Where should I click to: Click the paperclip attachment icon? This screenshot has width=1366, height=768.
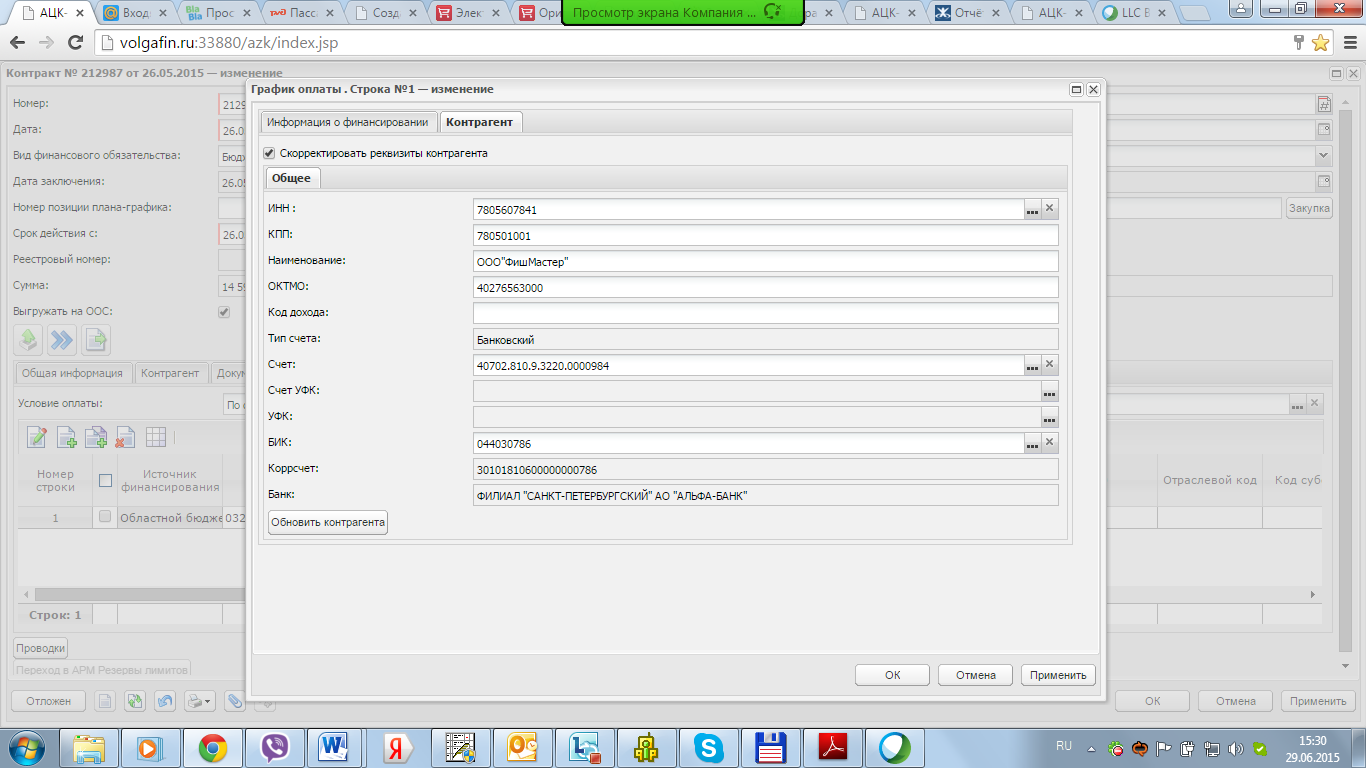pos(234,701)
